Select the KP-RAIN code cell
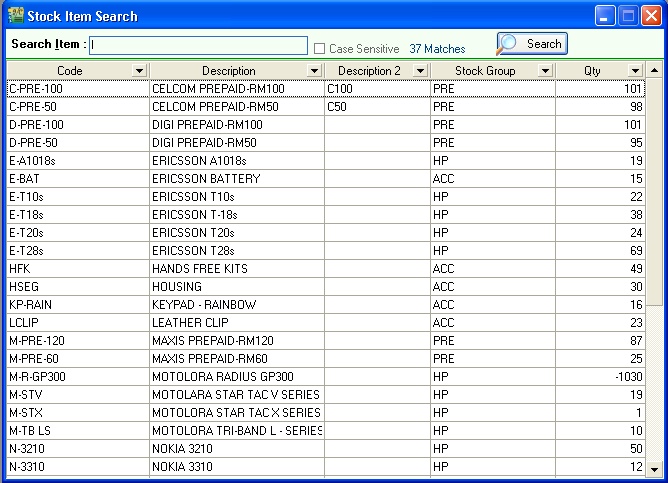Screen dimensions: 668x483 point(78,305)
